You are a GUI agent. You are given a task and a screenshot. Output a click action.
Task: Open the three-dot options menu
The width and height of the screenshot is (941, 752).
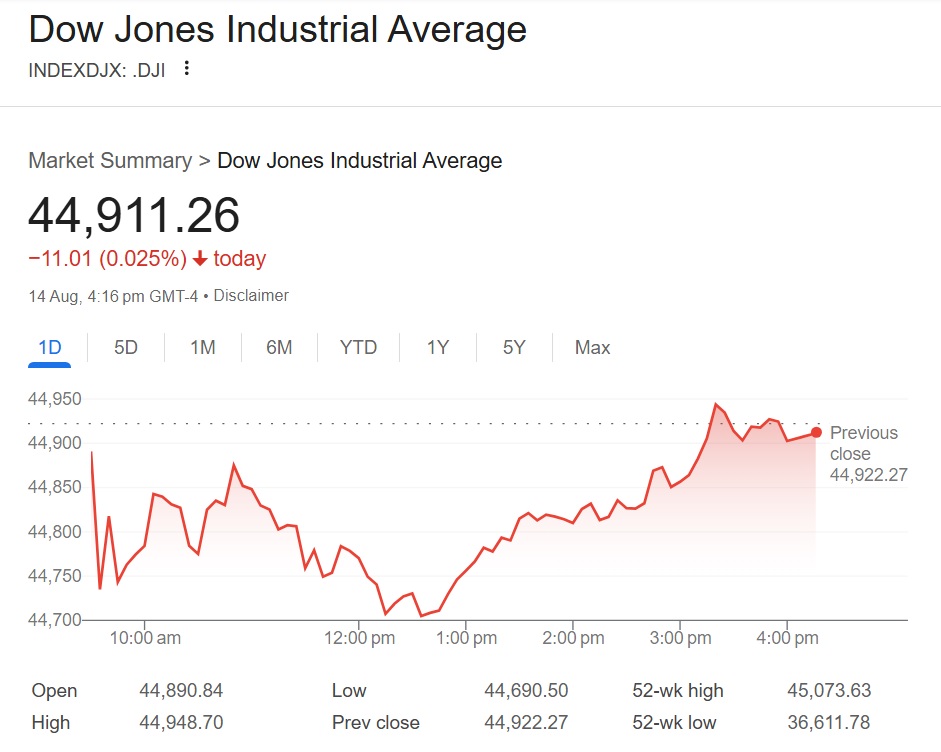coord(186,68)
